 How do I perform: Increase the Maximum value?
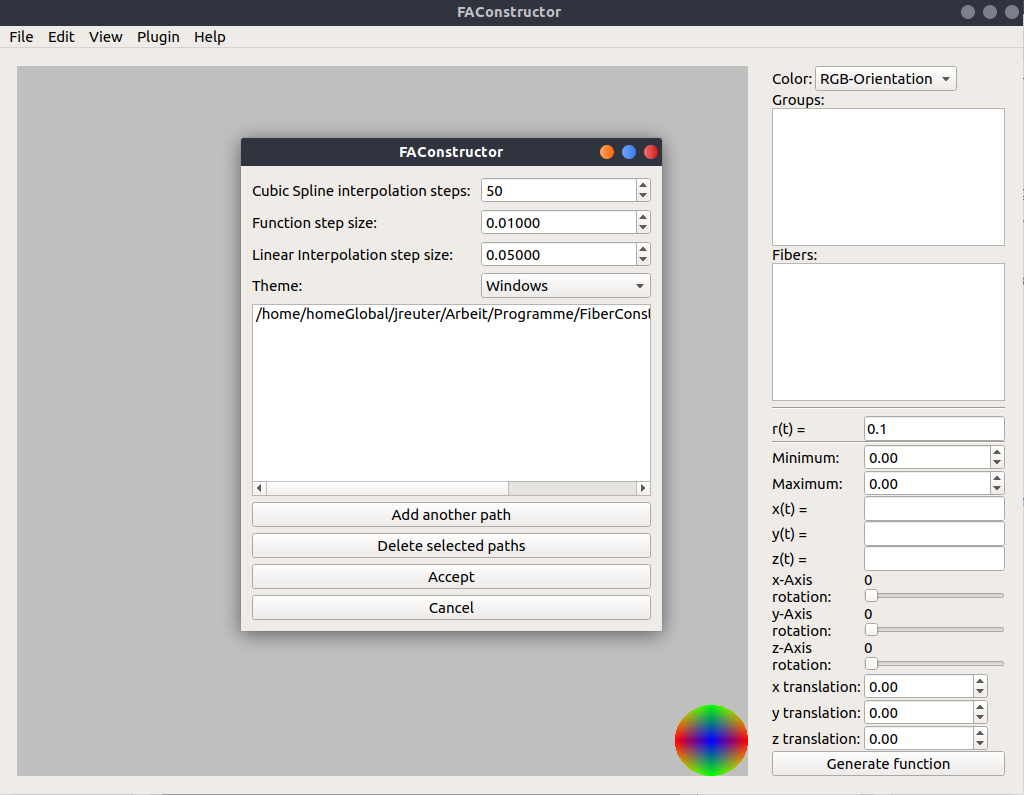pyautogui.click(x=997, y=478)
